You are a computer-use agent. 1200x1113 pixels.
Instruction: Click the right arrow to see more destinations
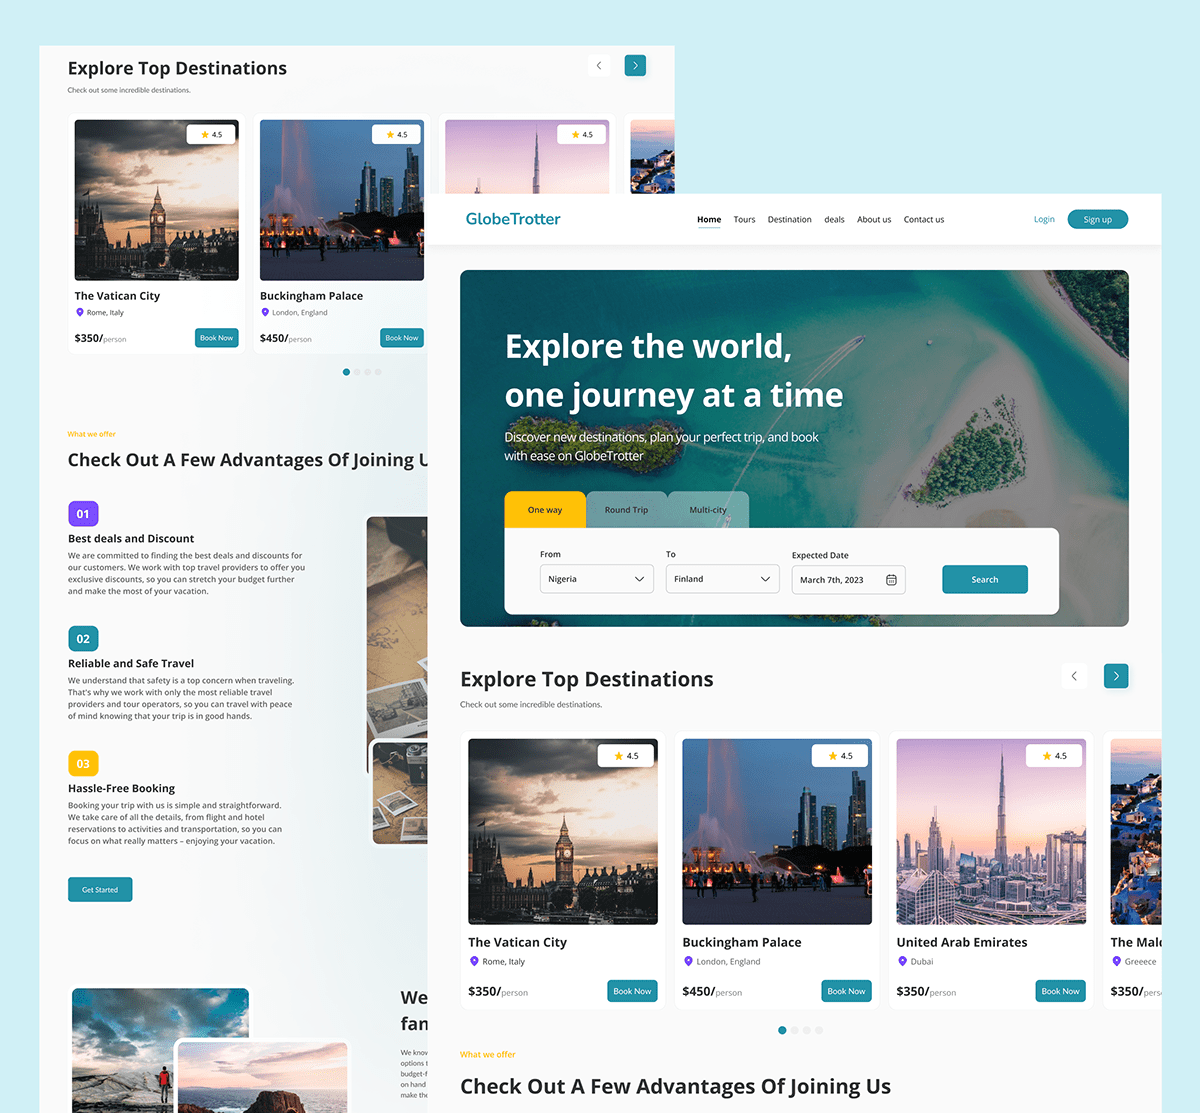coord(1116,676)
